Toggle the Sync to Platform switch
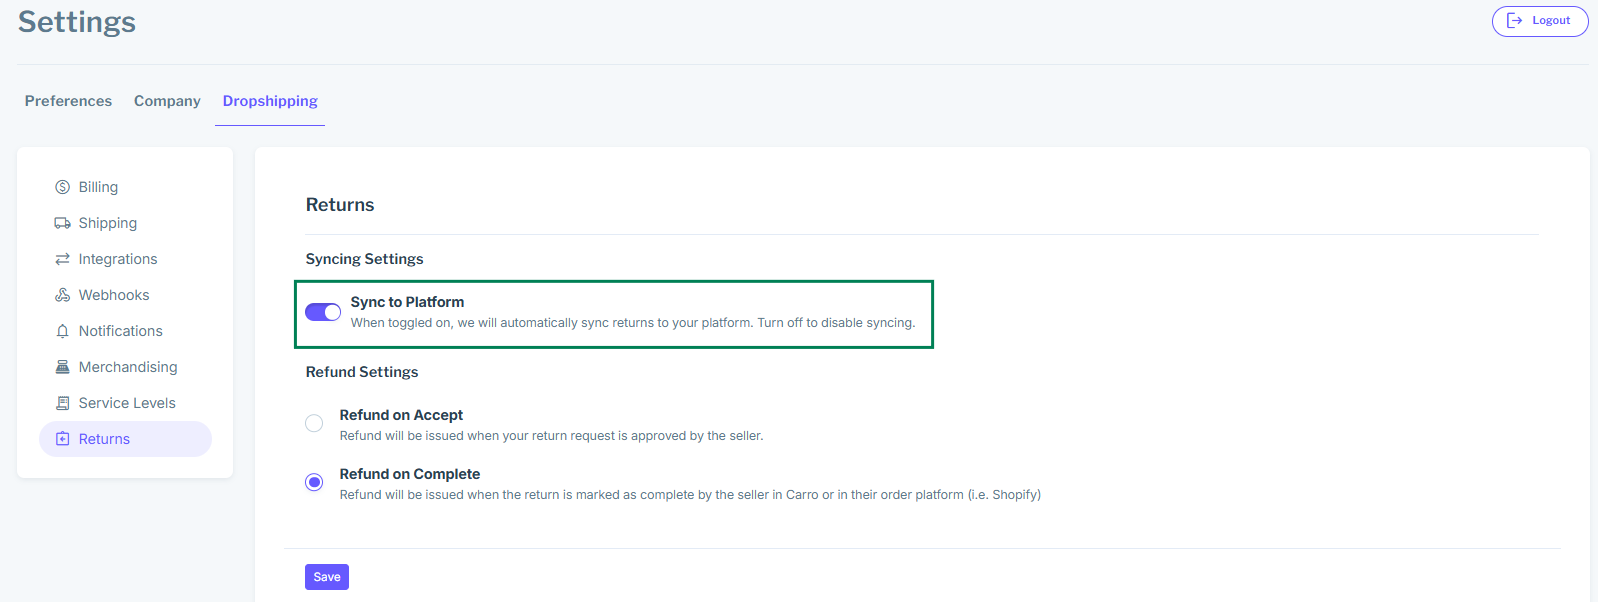The width and height of the screenshot is (1598, 602). point(323,312)
